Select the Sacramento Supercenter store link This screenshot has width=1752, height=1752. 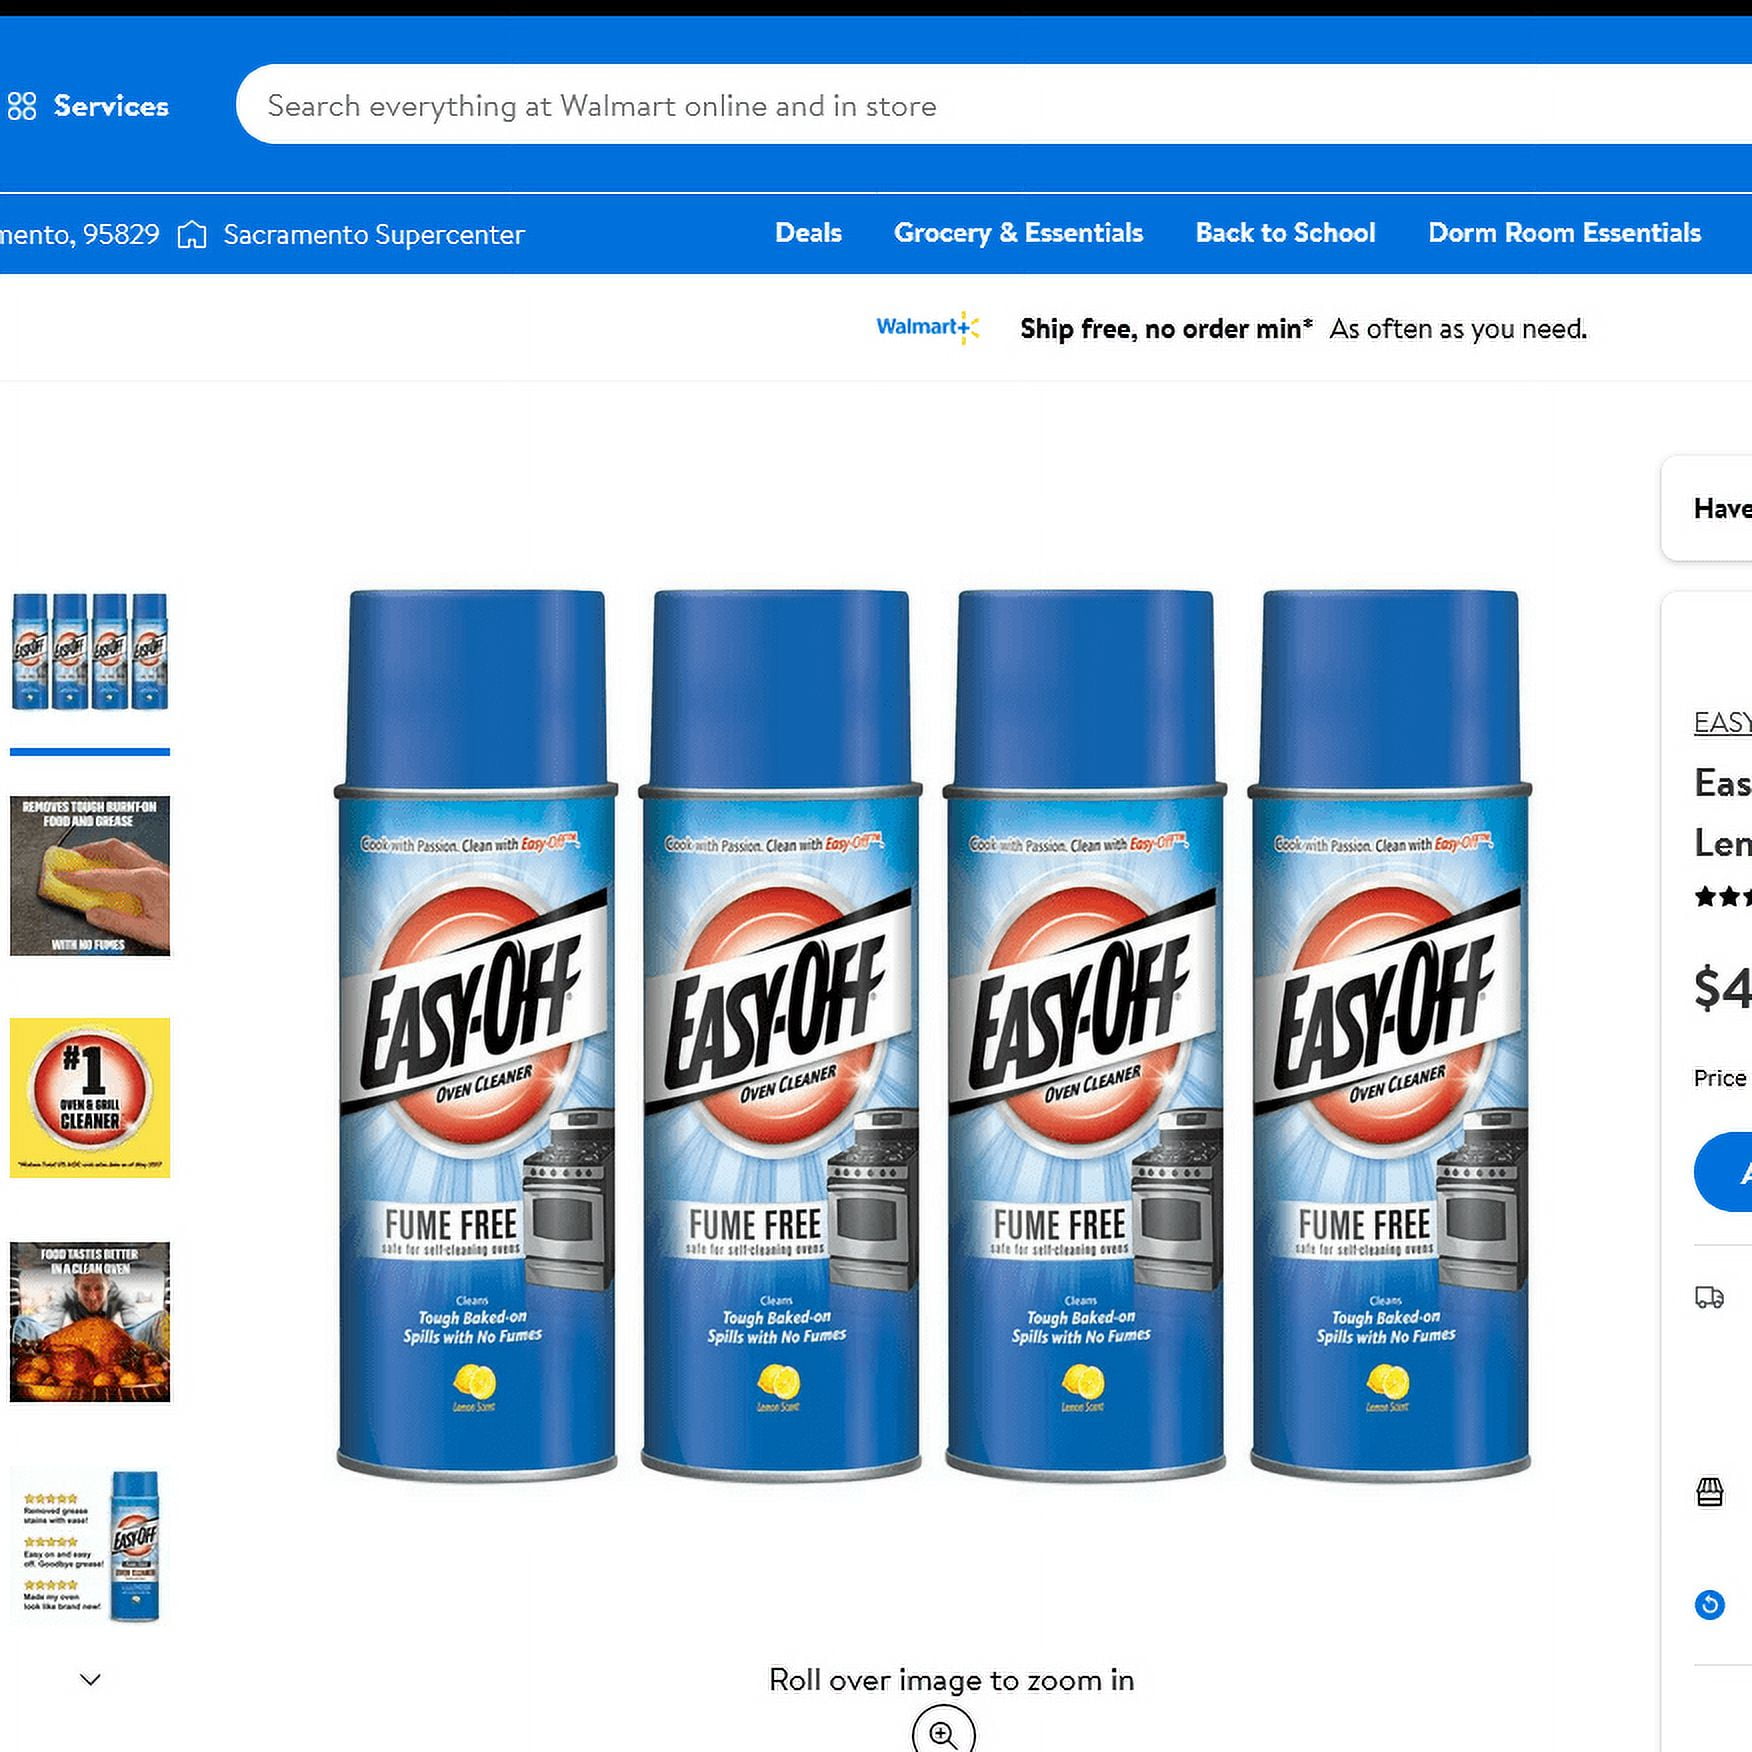[x=373, y=234]
